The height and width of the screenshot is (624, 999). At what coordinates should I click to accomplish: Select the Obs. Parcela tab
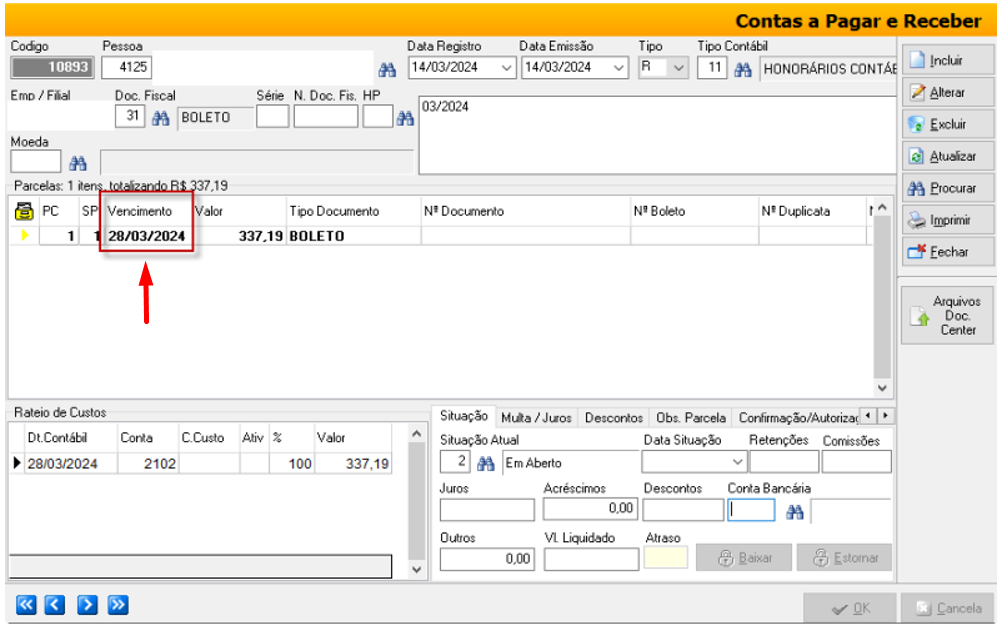[x=690, y=417]
